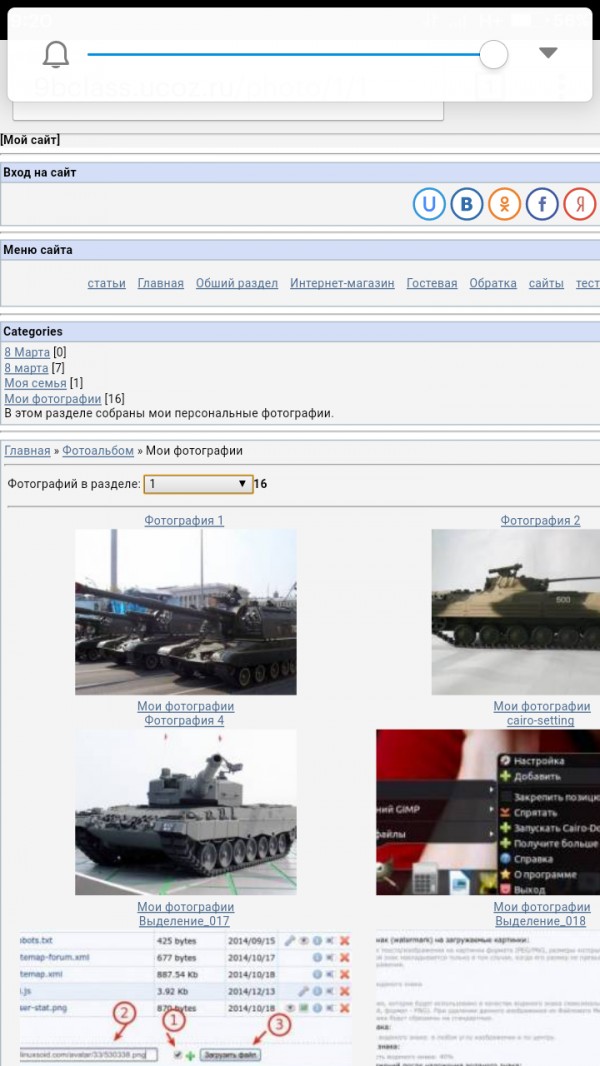600x1066 pixels.
Task: Go to Интернет-магазин menu link
Action: (x=342, y=283)
